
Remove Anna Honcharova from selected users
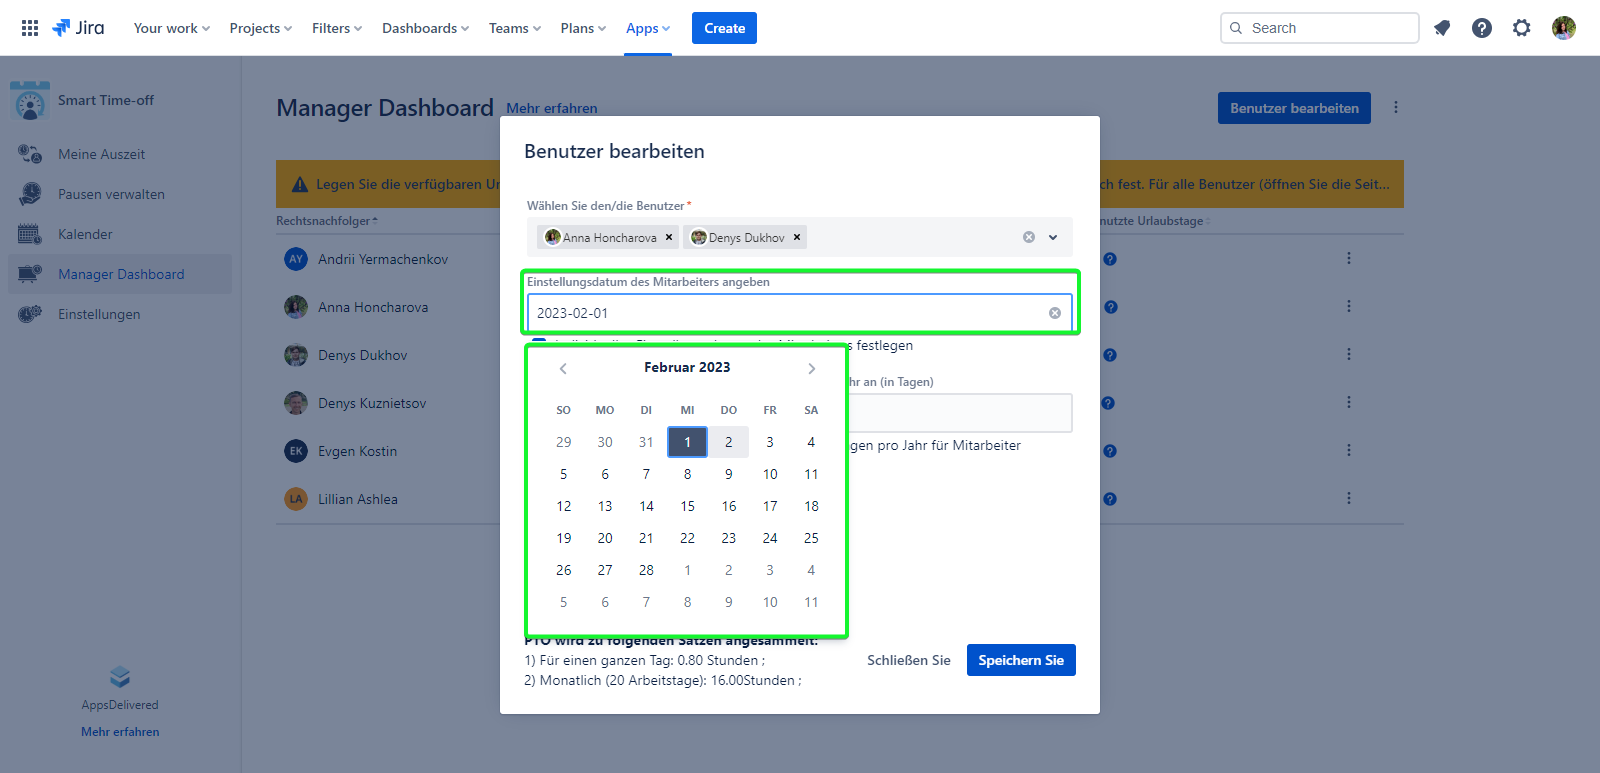669,238
